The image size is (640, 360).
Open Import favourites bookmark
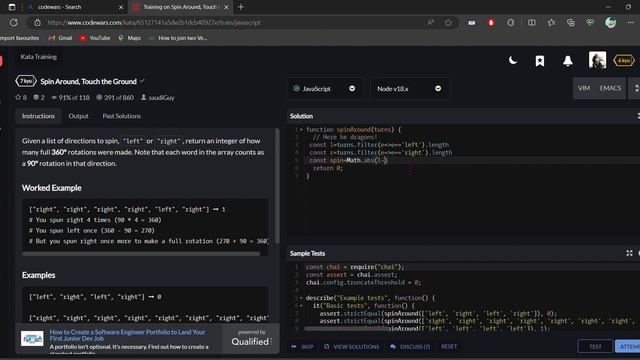(20, 38)
